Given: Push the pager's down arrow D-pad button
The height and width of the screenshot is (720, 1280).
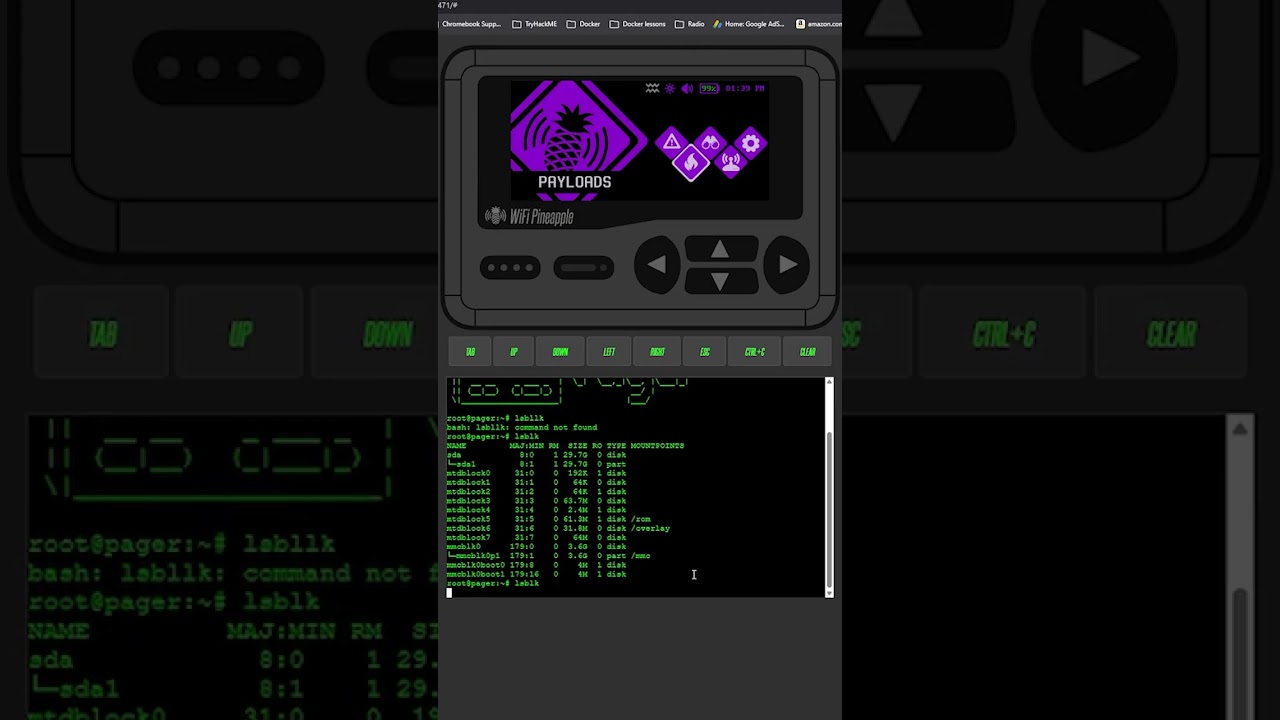Looking at the screenshot, I should tap(720, 282).
